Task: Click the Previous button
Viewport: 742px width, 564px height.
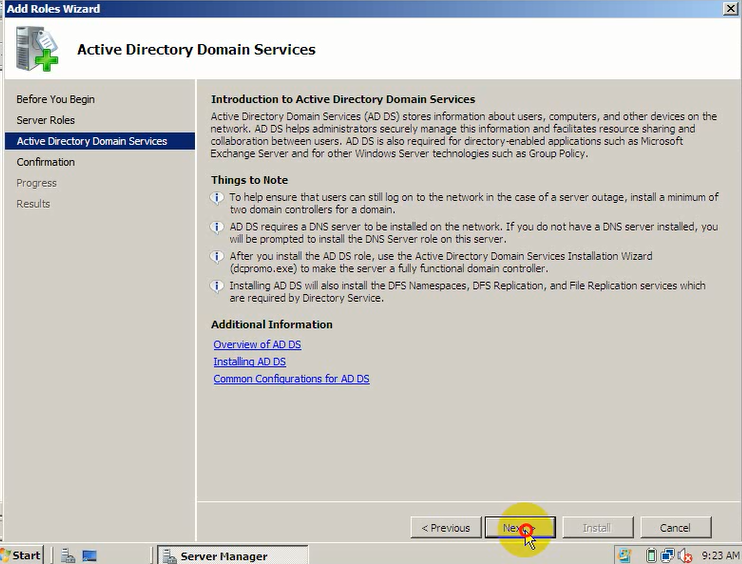Action: tap(446, 528)
